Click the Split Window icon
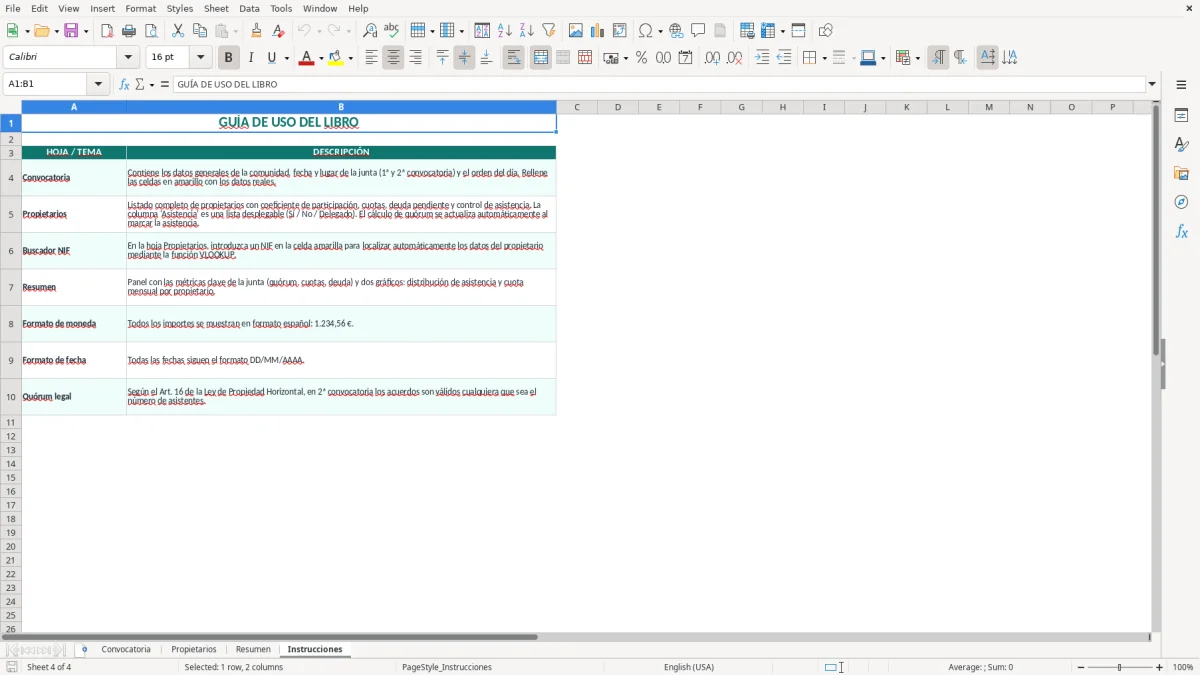1200x675 pixels. [798, 31]
